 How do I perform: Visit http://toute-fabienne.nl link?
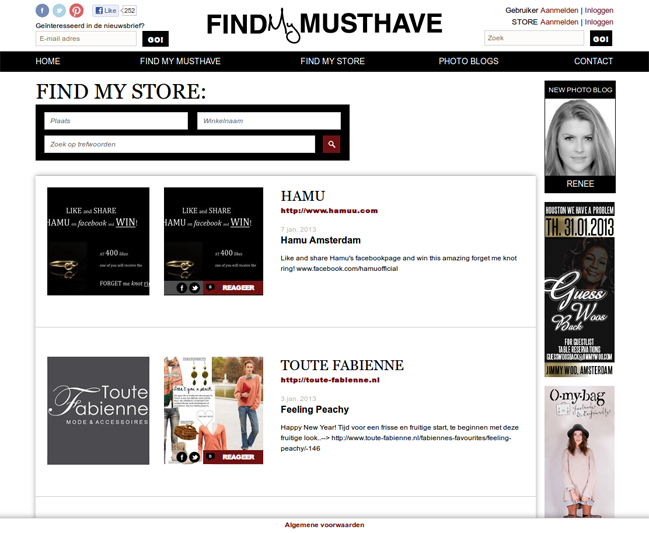(x=330, y=380)
